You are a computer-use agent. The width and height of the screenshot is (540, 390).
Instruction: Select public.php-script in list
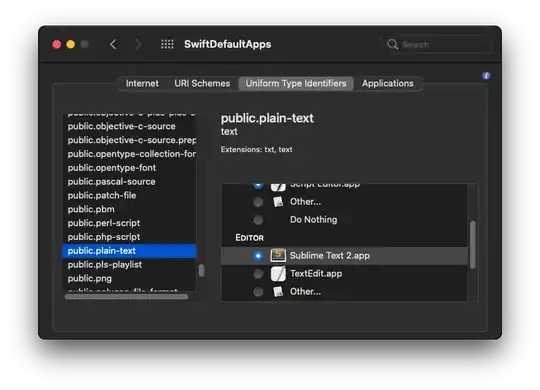[x=129, y=237]
